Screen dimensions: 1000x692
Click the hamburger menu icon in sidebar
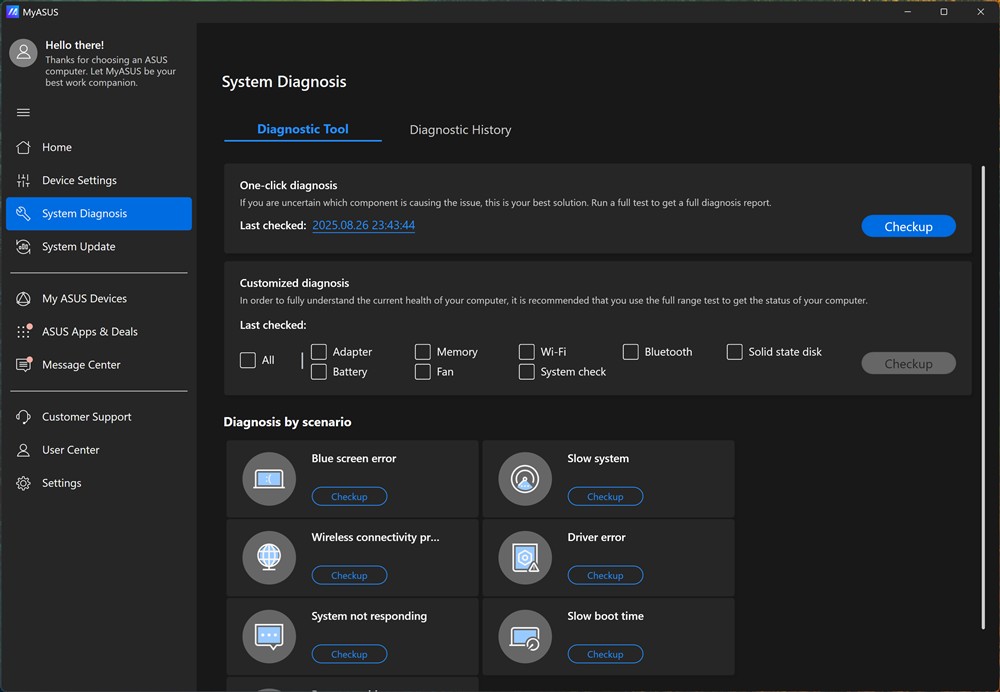[x=24, y=113]
